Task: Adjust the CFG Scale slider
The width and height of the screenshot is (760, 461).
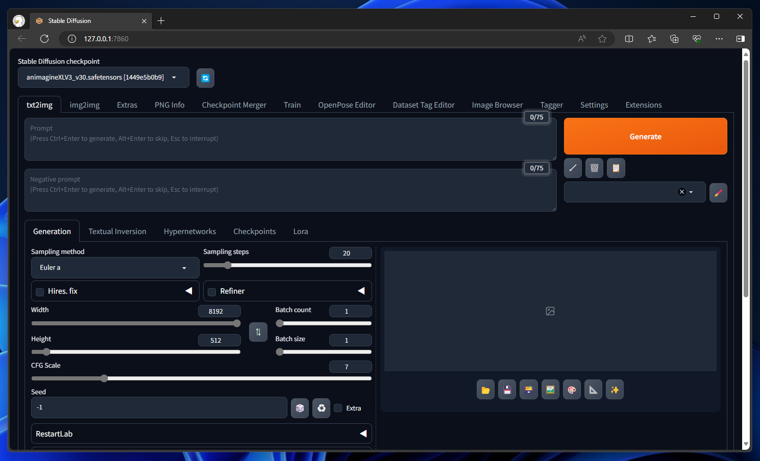Action: point(201,379)
